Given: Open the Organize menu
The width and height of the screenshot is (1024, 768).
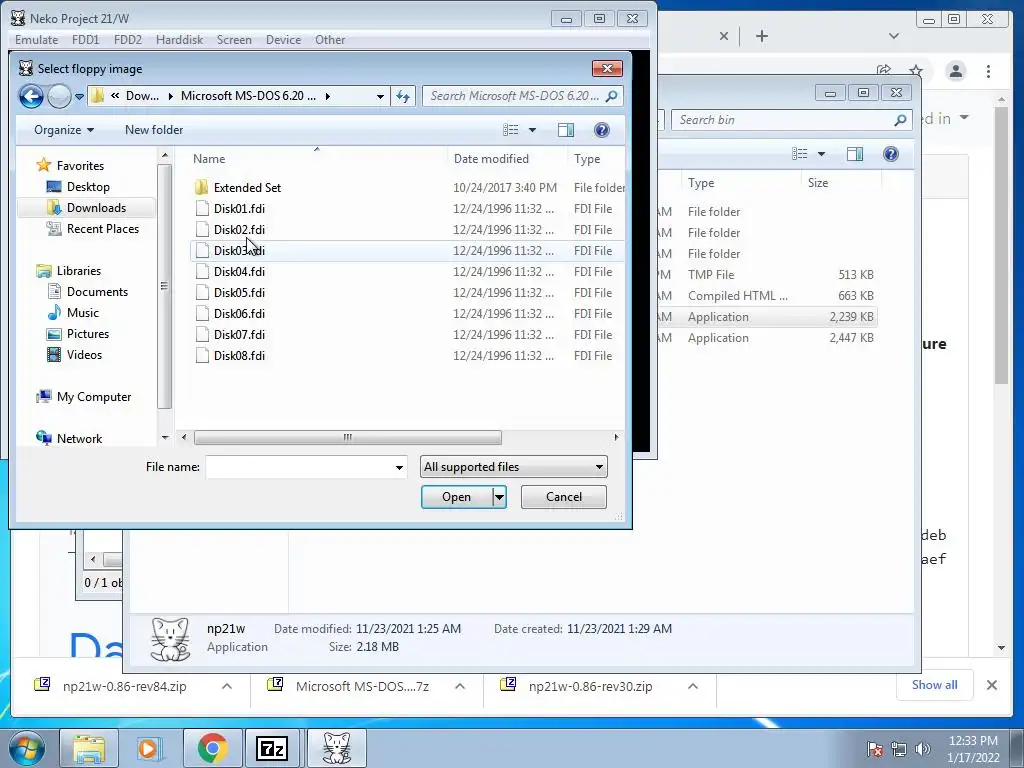Looking at the screenshot, I should coord(64,130).
